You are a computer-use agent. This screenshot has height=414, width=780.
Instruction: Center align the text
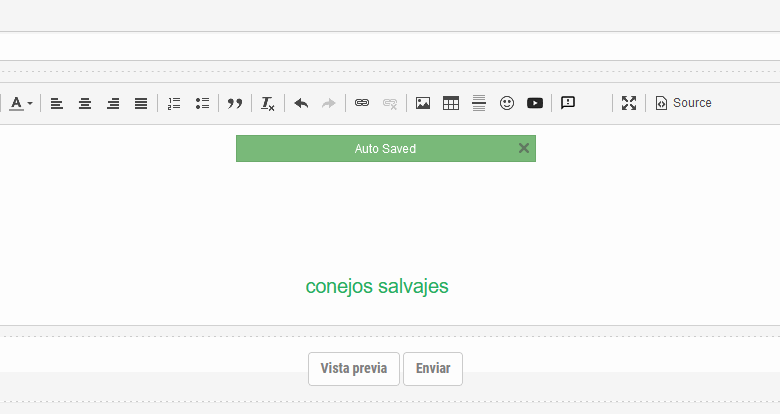coord(85,103)
